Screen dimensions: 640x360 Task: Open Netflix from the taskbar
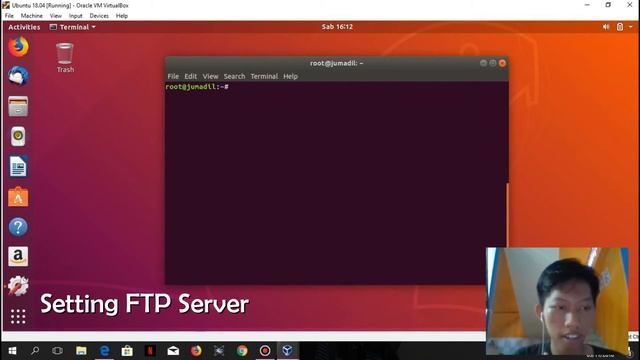click(x=150, y=351)
